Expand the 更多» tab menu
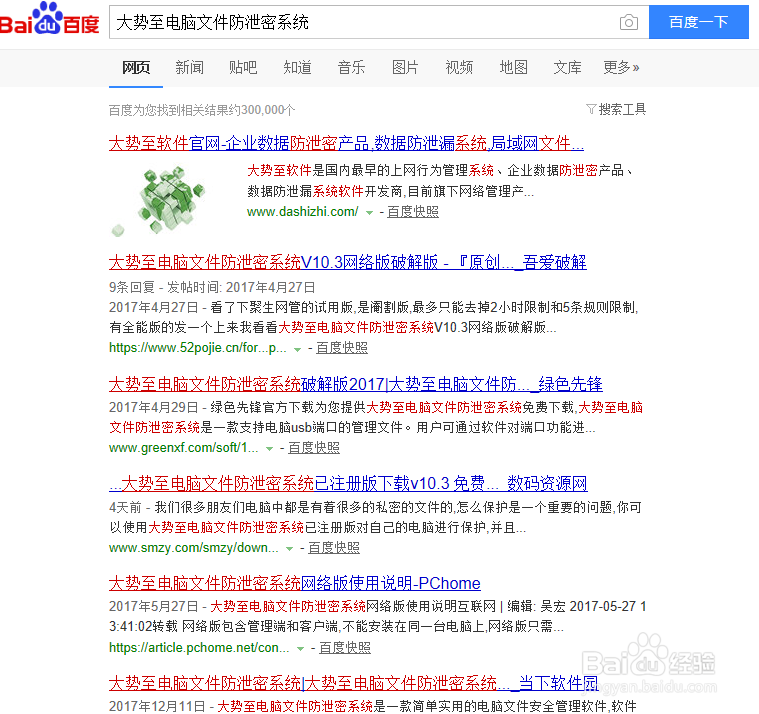 pyautogui.click(x=621, y=67)
